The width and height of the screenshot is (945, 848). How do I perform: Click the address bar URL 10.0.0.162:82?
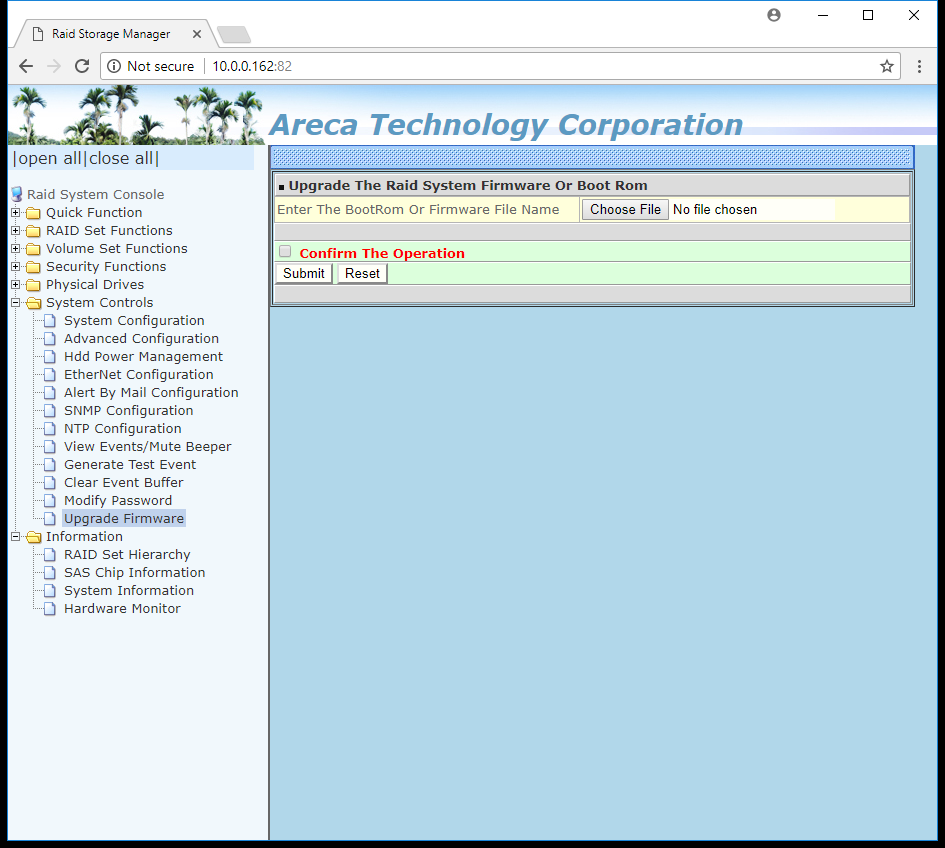pos(252,66)
